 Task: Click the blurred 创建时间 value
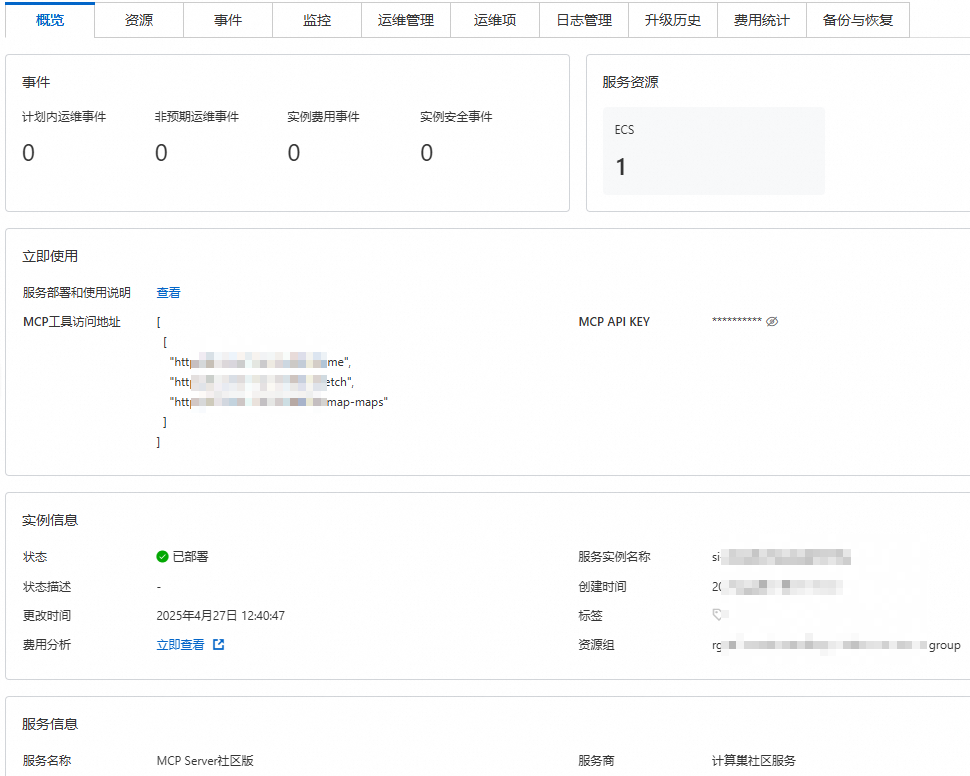777,587
